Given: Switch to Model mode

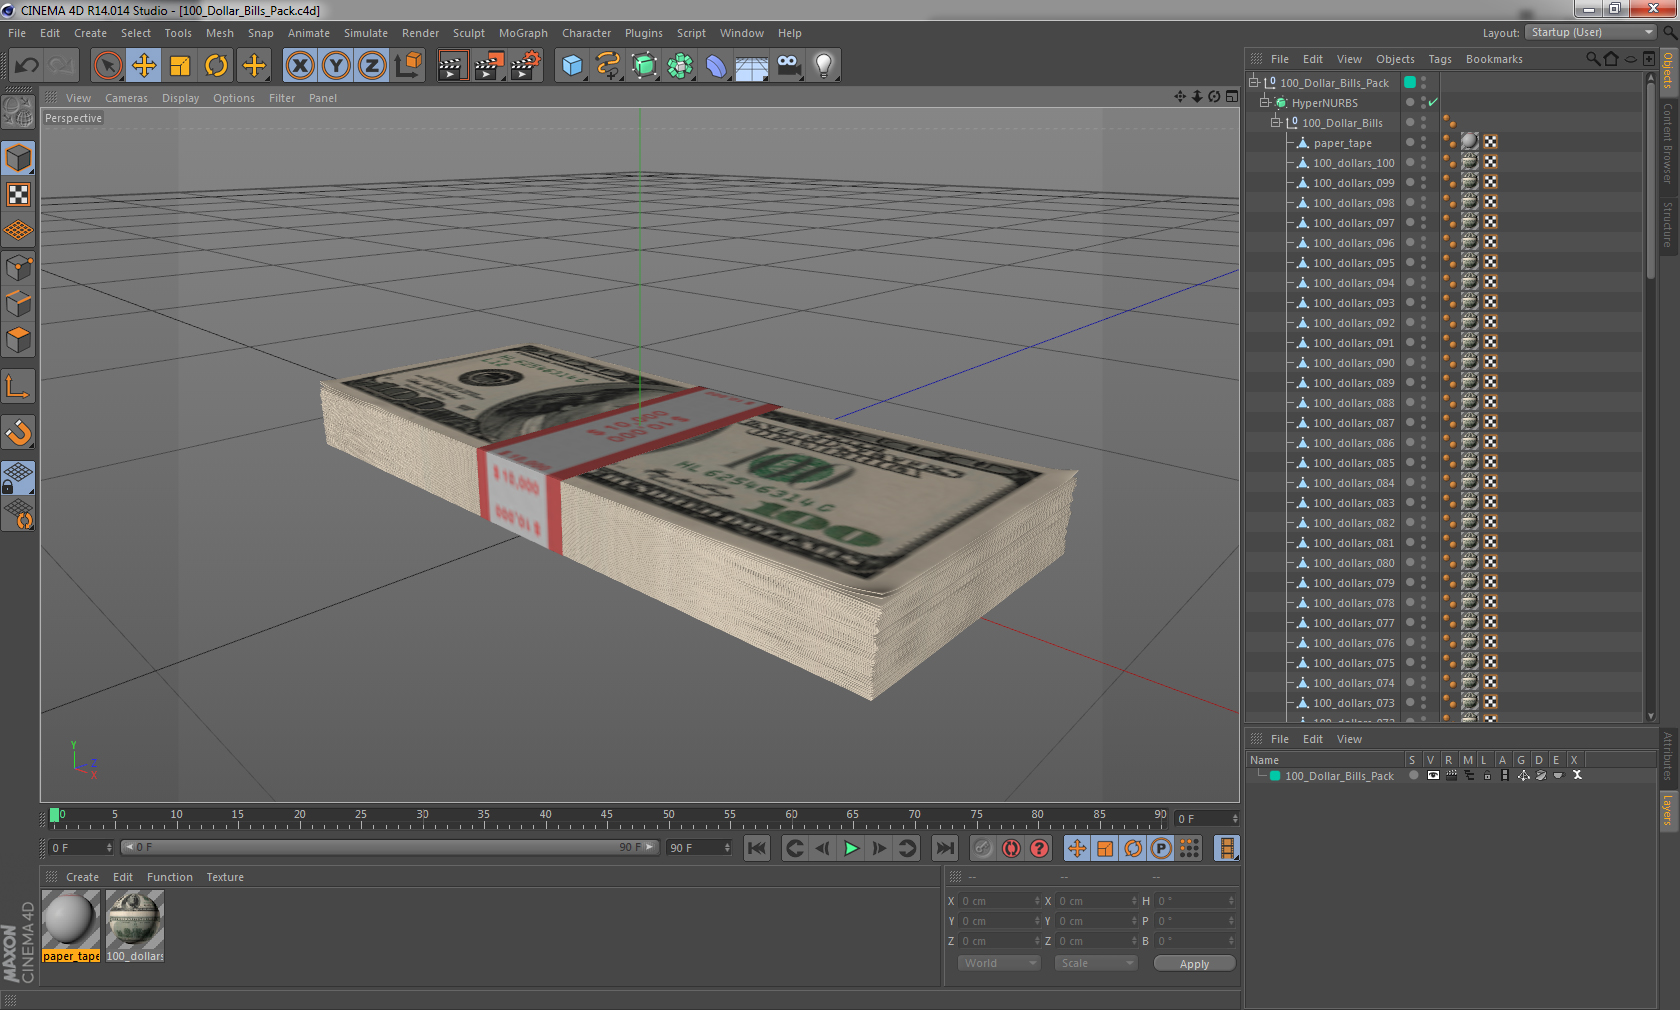Looking at the screenshot, I should click(x=18, y=158).
